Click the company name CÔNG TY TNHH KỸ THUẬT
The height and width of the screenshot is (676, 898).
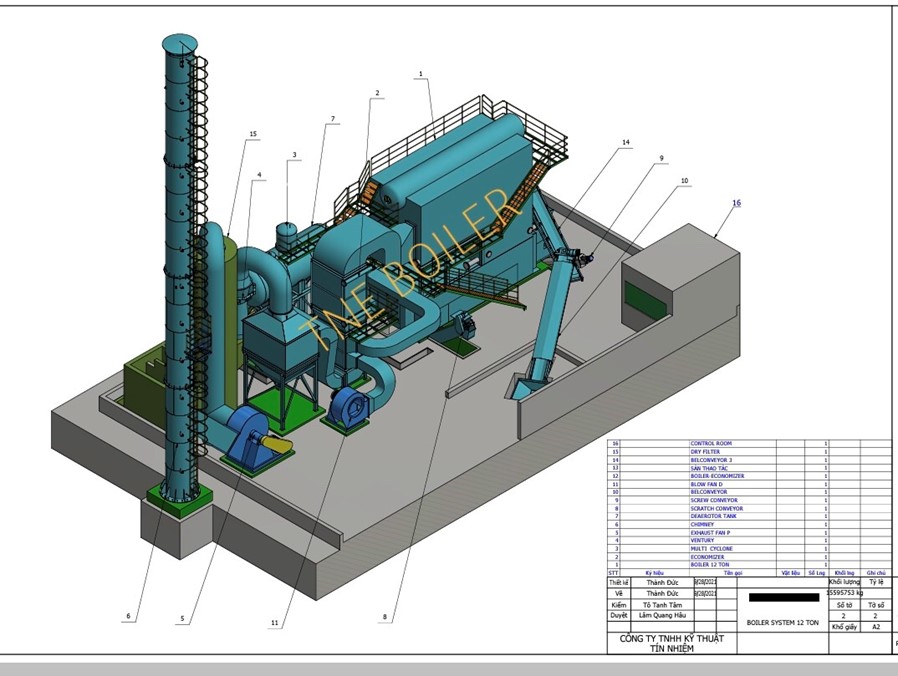click(x=671, y=638)
